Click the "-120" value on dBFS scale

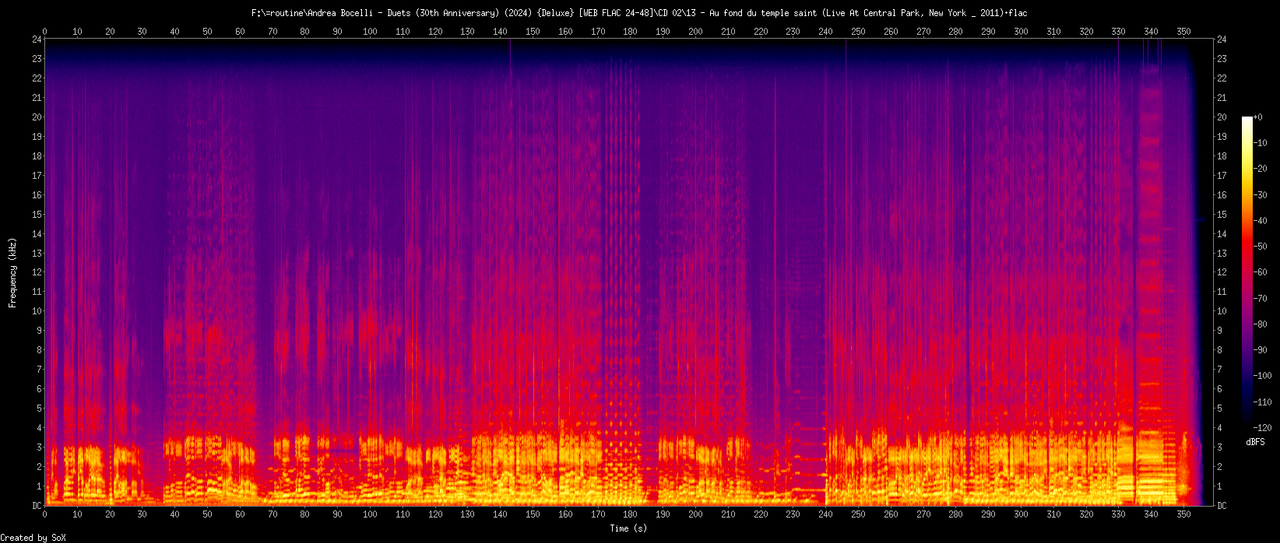[x=1265, y=429]
